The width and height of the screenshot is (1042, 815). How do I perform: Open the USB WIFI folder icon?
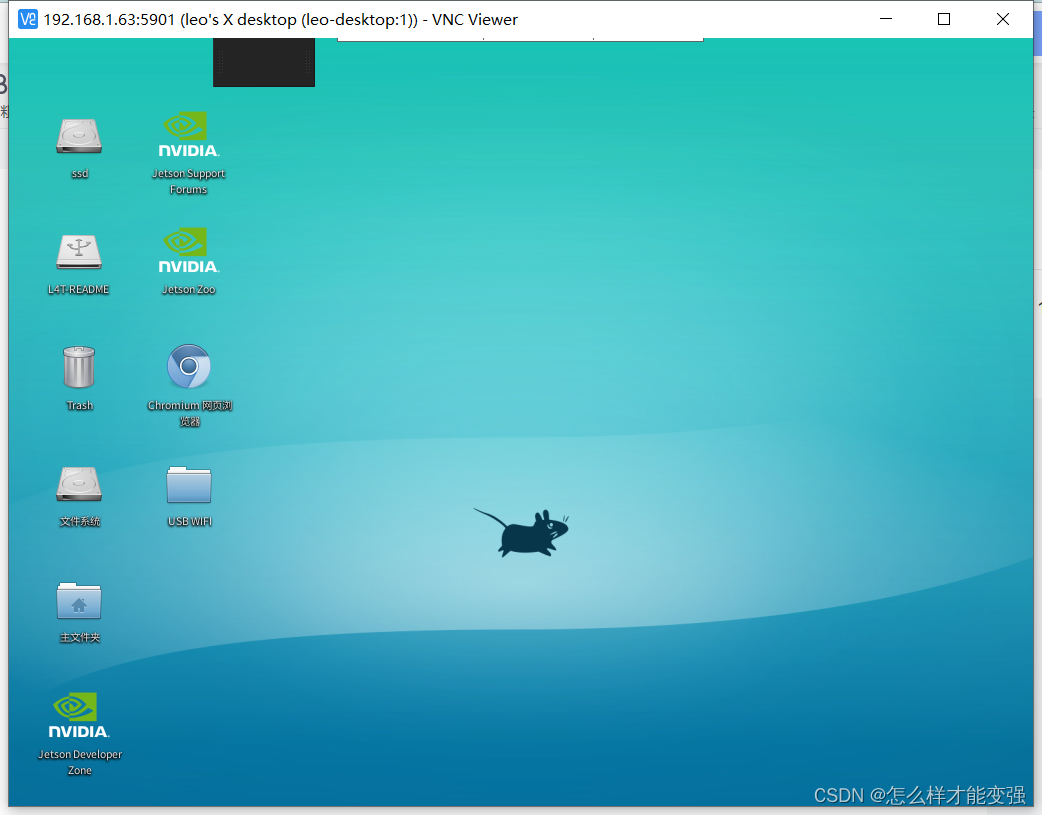[189, 485]
